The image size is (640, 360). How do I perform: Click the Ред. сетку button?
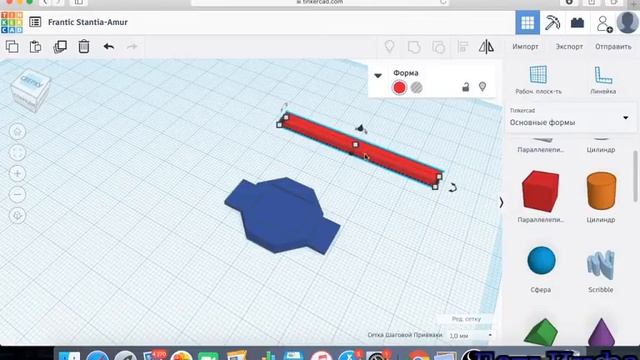pyautogui.click(x=467, y=319)
